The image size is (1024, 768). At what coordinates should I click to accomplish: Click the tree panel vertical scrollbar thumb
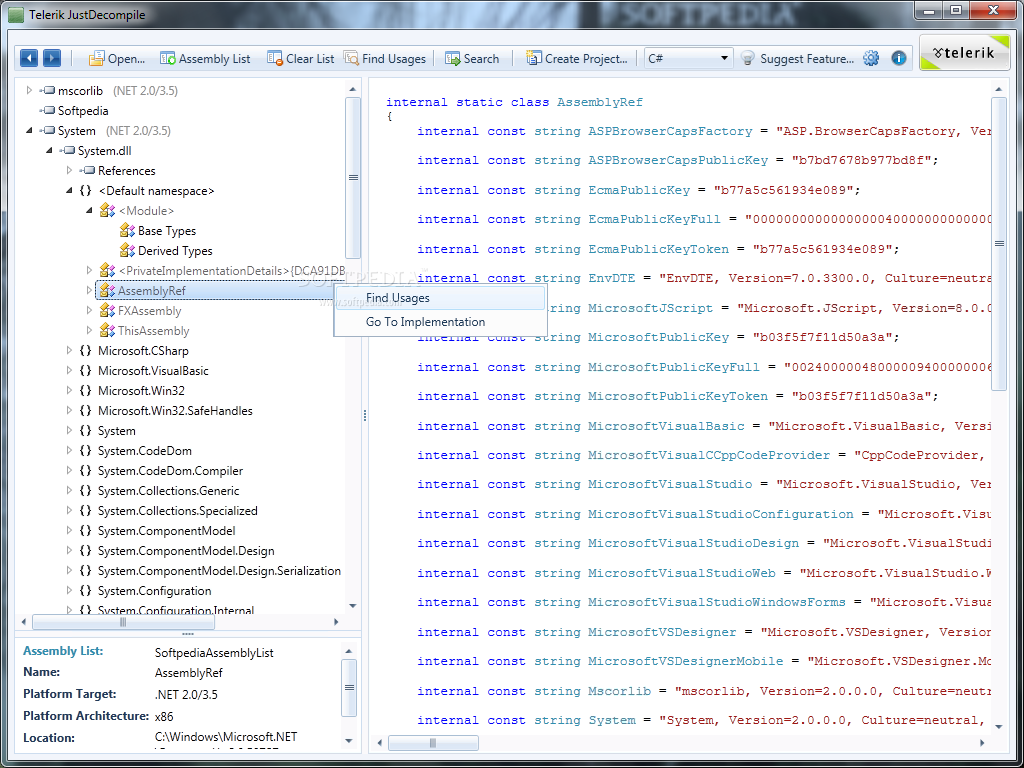coord(353,178)
